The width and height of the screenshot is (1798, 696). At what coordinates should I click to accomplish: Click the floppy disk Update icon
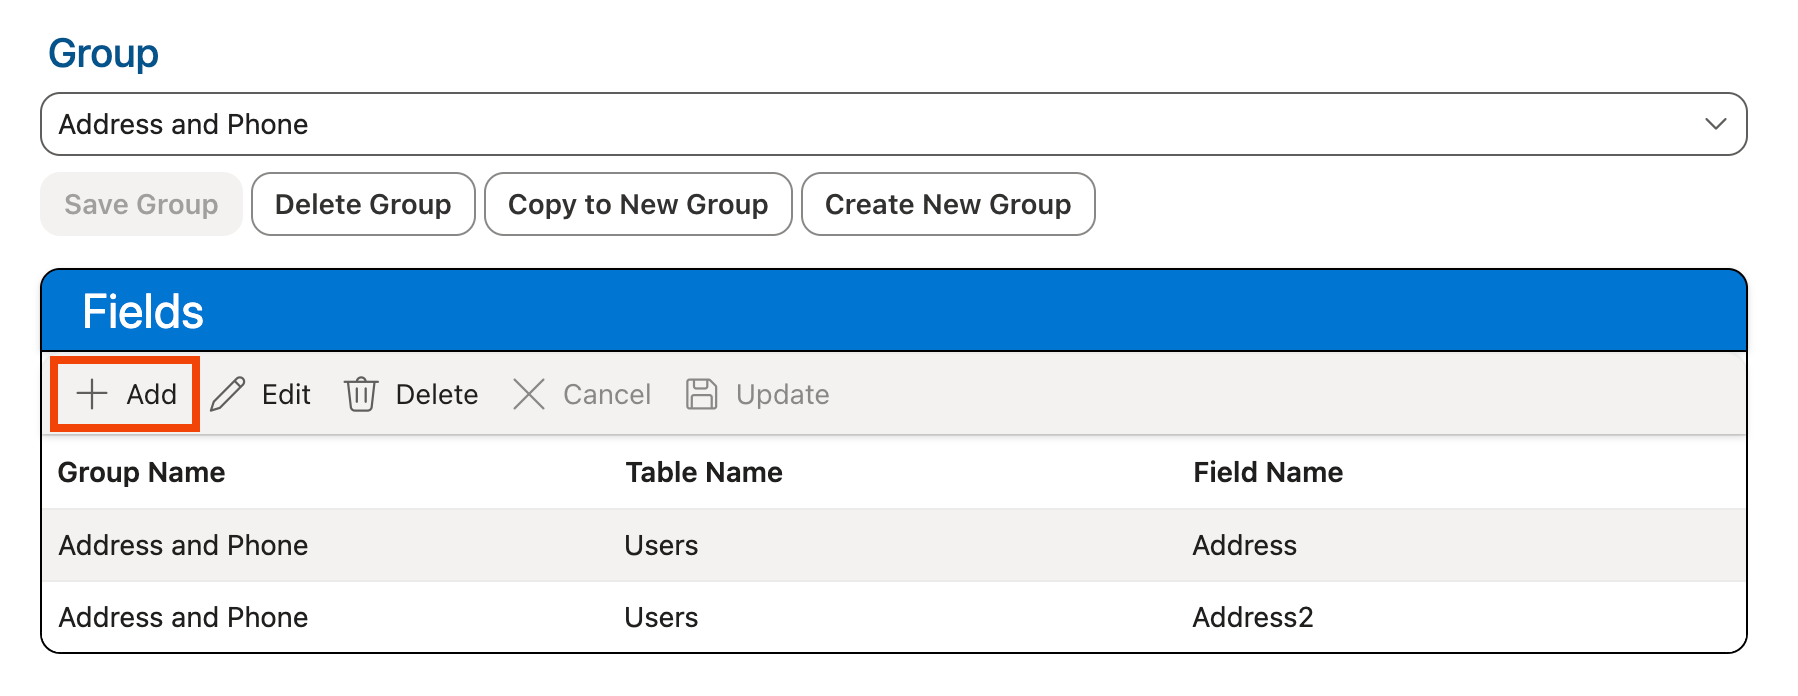701,394
